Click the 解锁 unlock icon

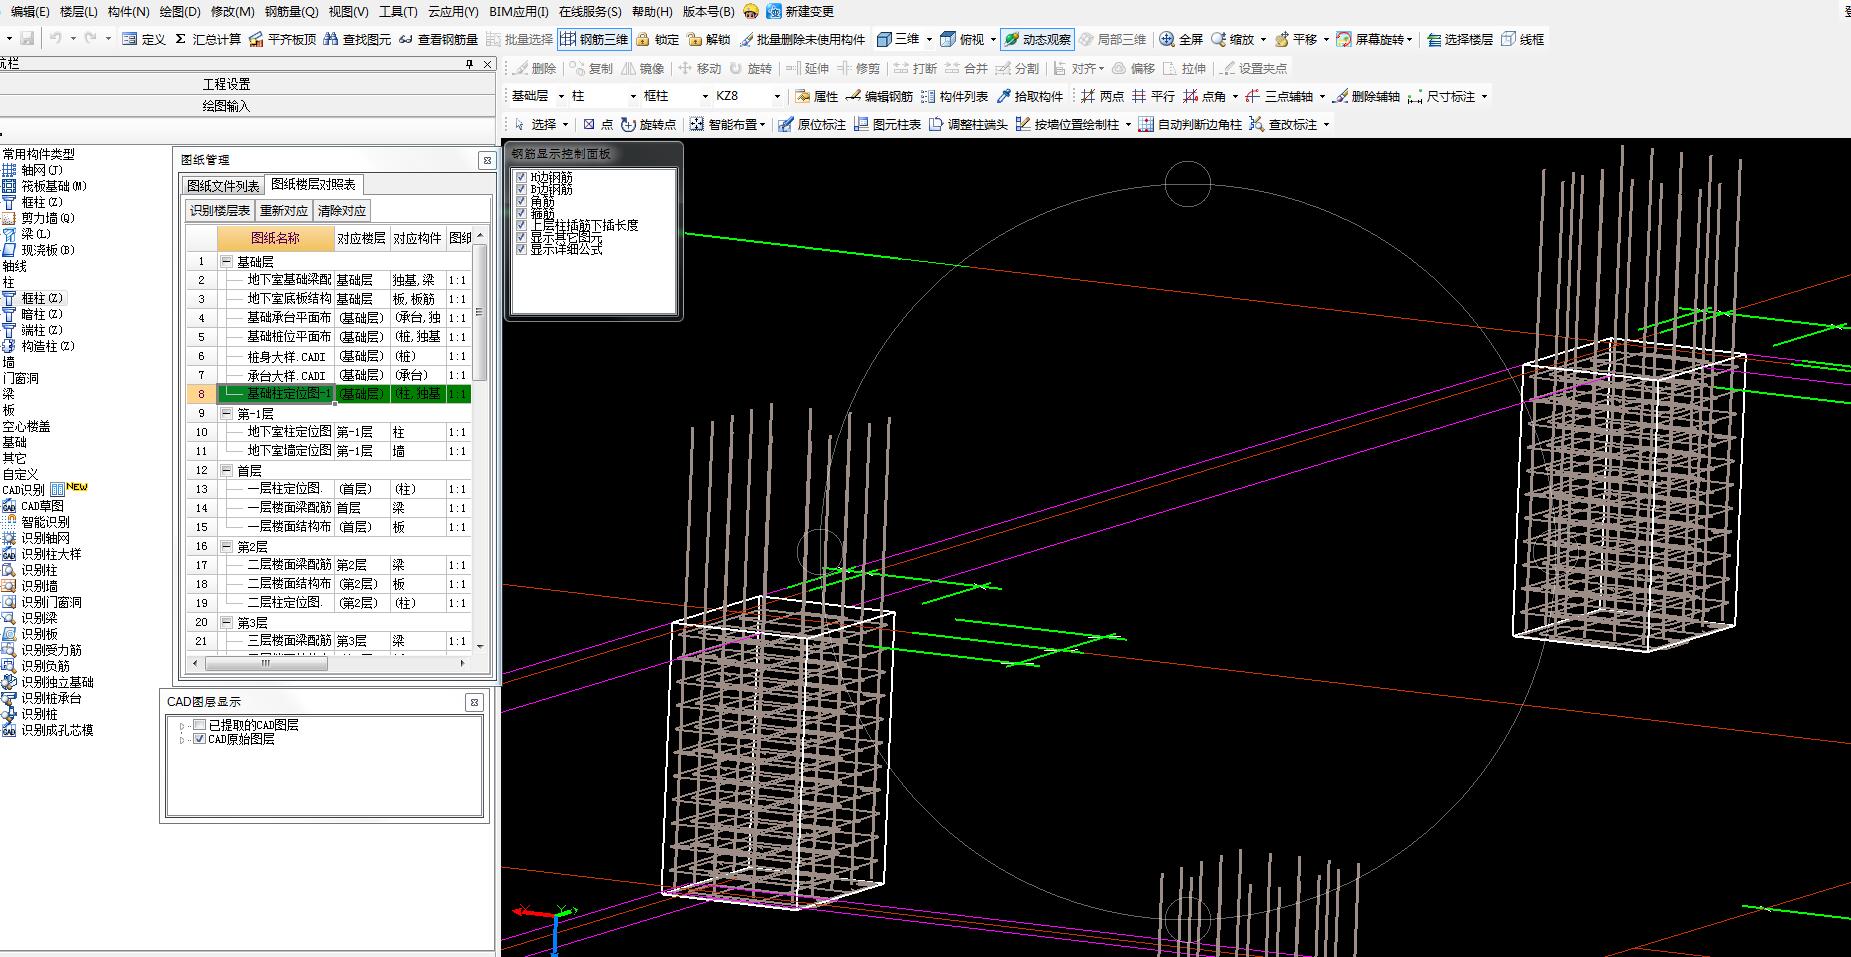click(x=694, y=39)
